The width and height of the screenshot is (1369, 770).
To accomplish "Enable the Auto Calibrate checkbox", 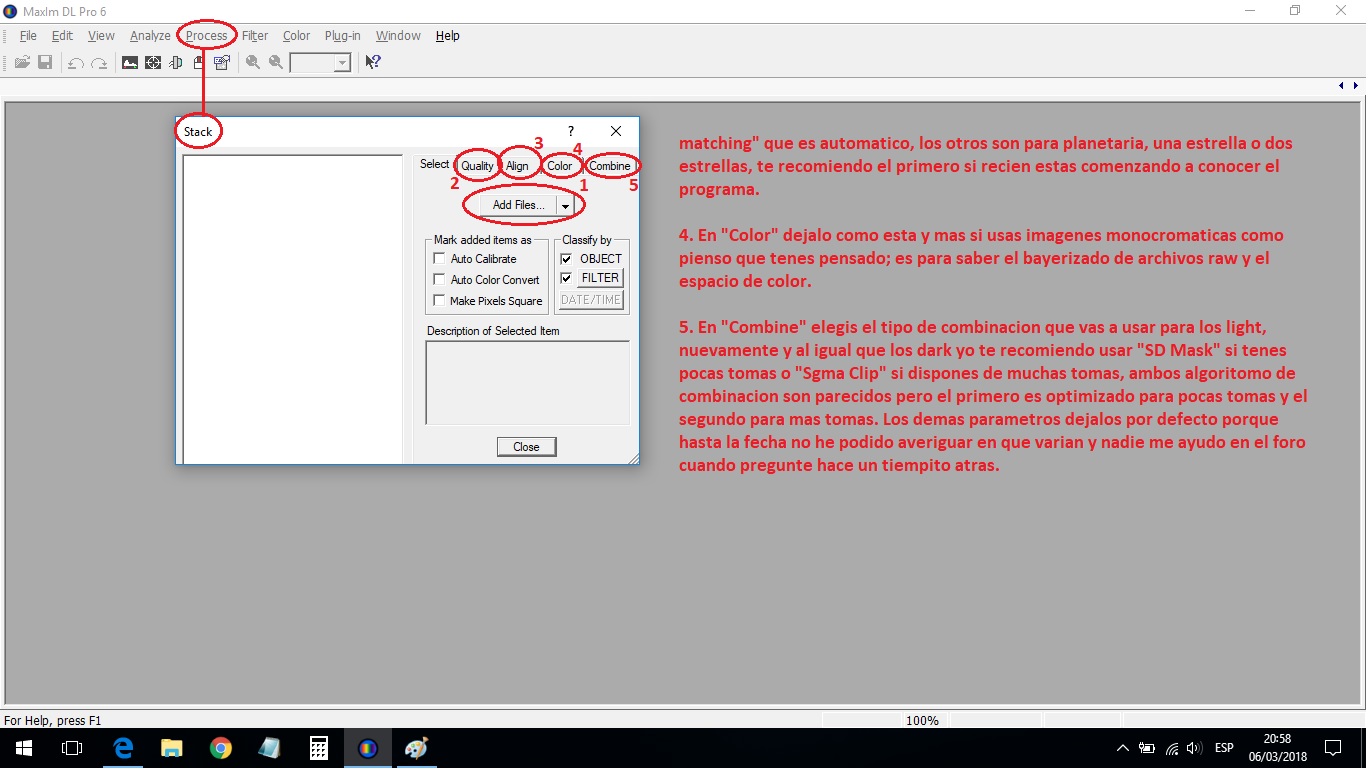I will [x=439, y=259].
